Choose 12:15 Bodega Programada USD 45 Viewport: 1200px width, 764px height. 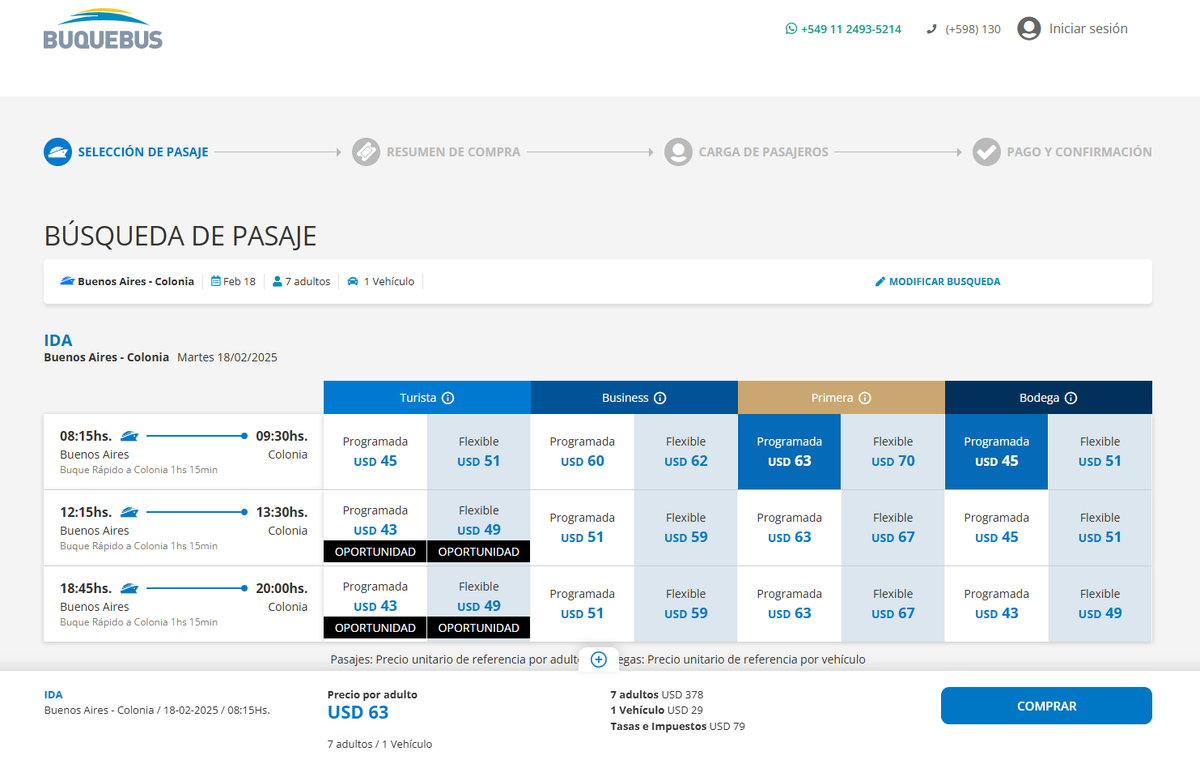click(996, 528)
